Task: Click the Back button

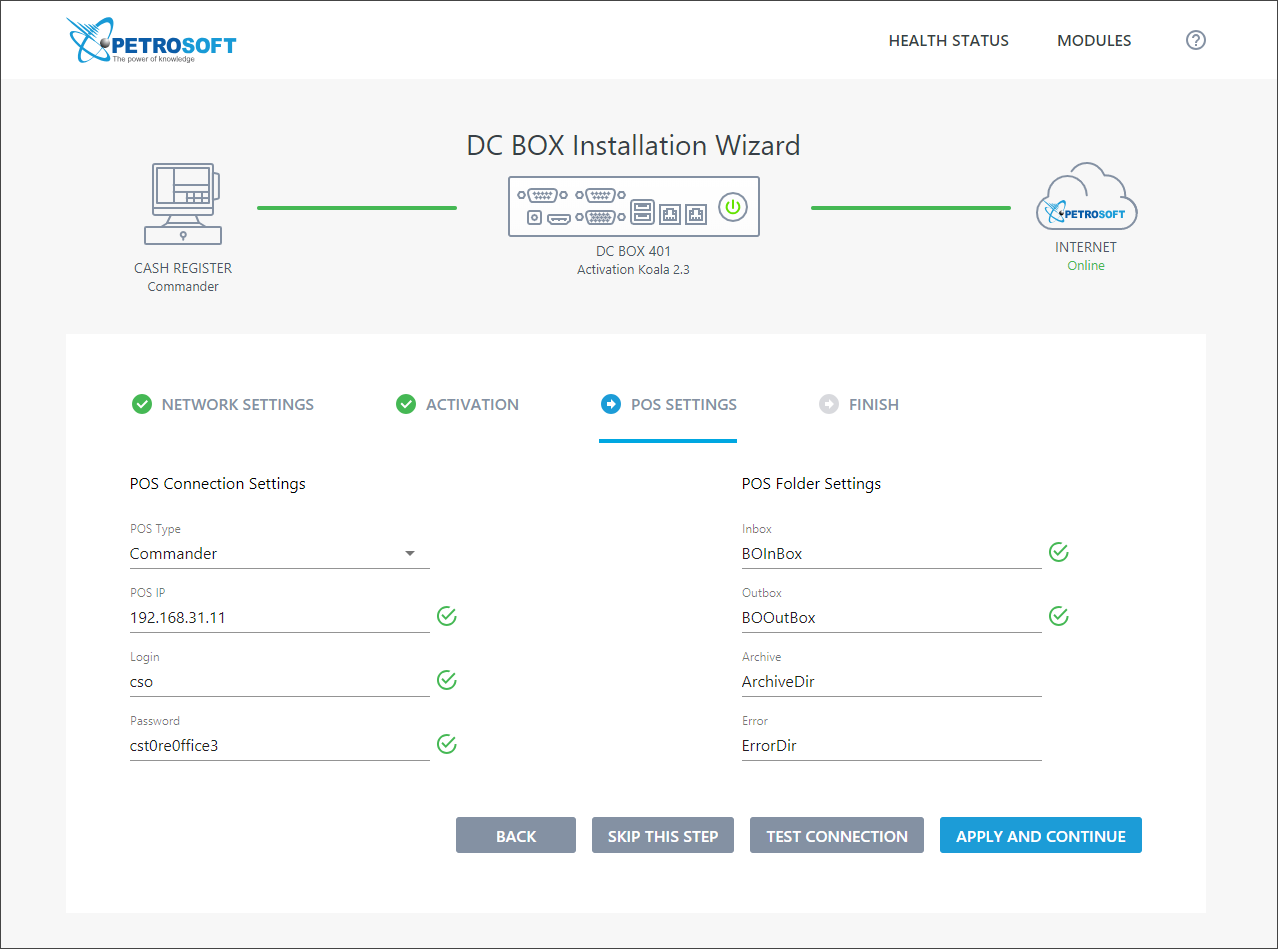Action: [516, 836]
